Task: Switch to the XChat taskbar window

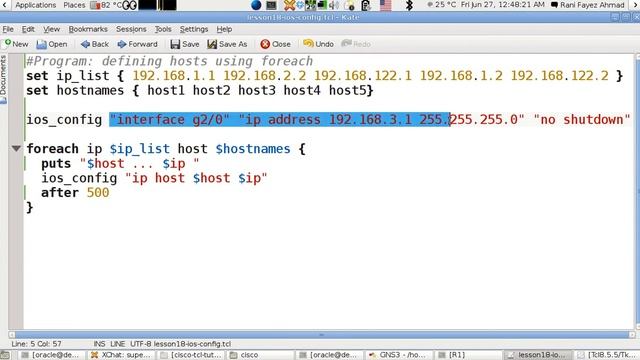Action: (x=122, y=355)
